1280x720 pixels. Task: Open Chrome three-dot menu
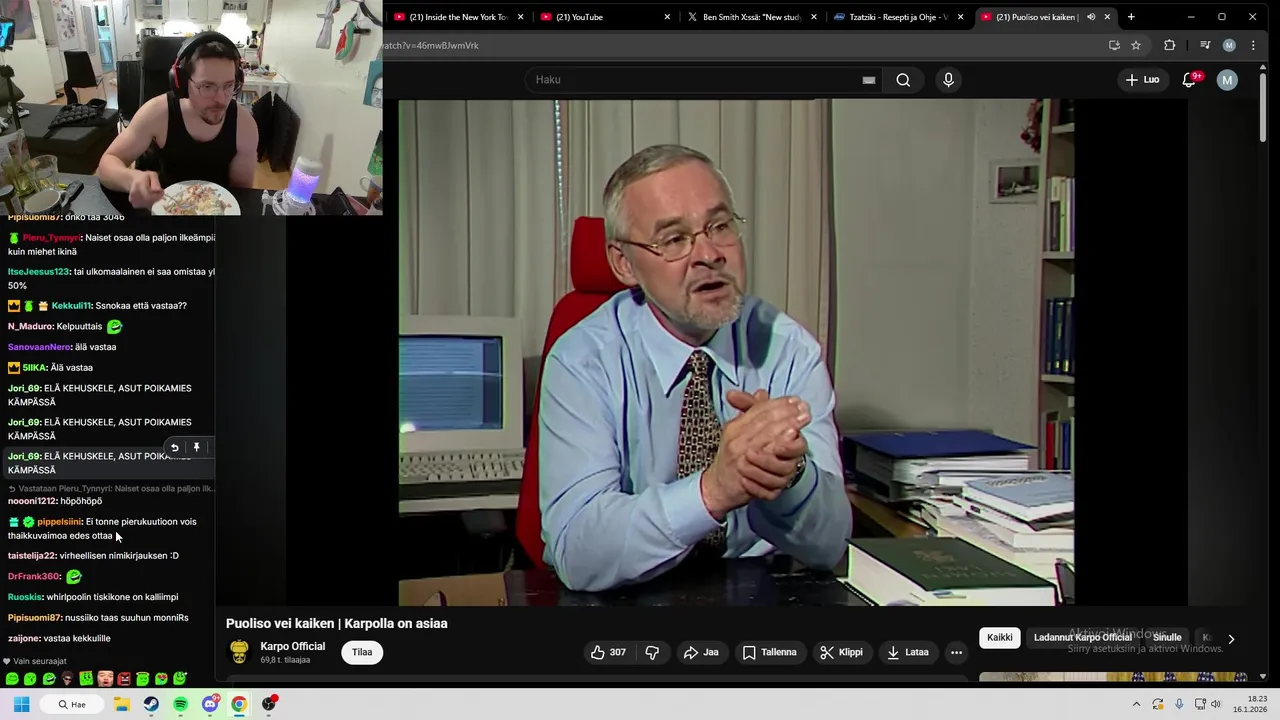[1253, 45]
